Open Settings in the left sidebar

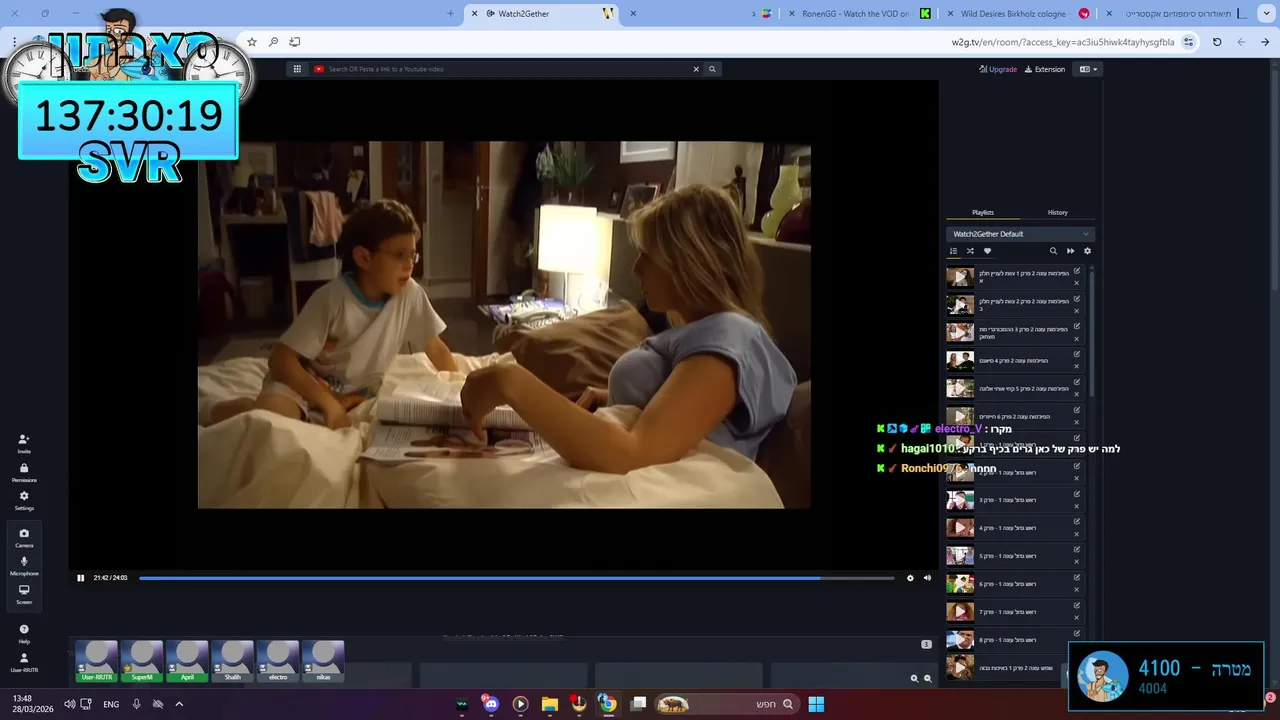(24, 500)
